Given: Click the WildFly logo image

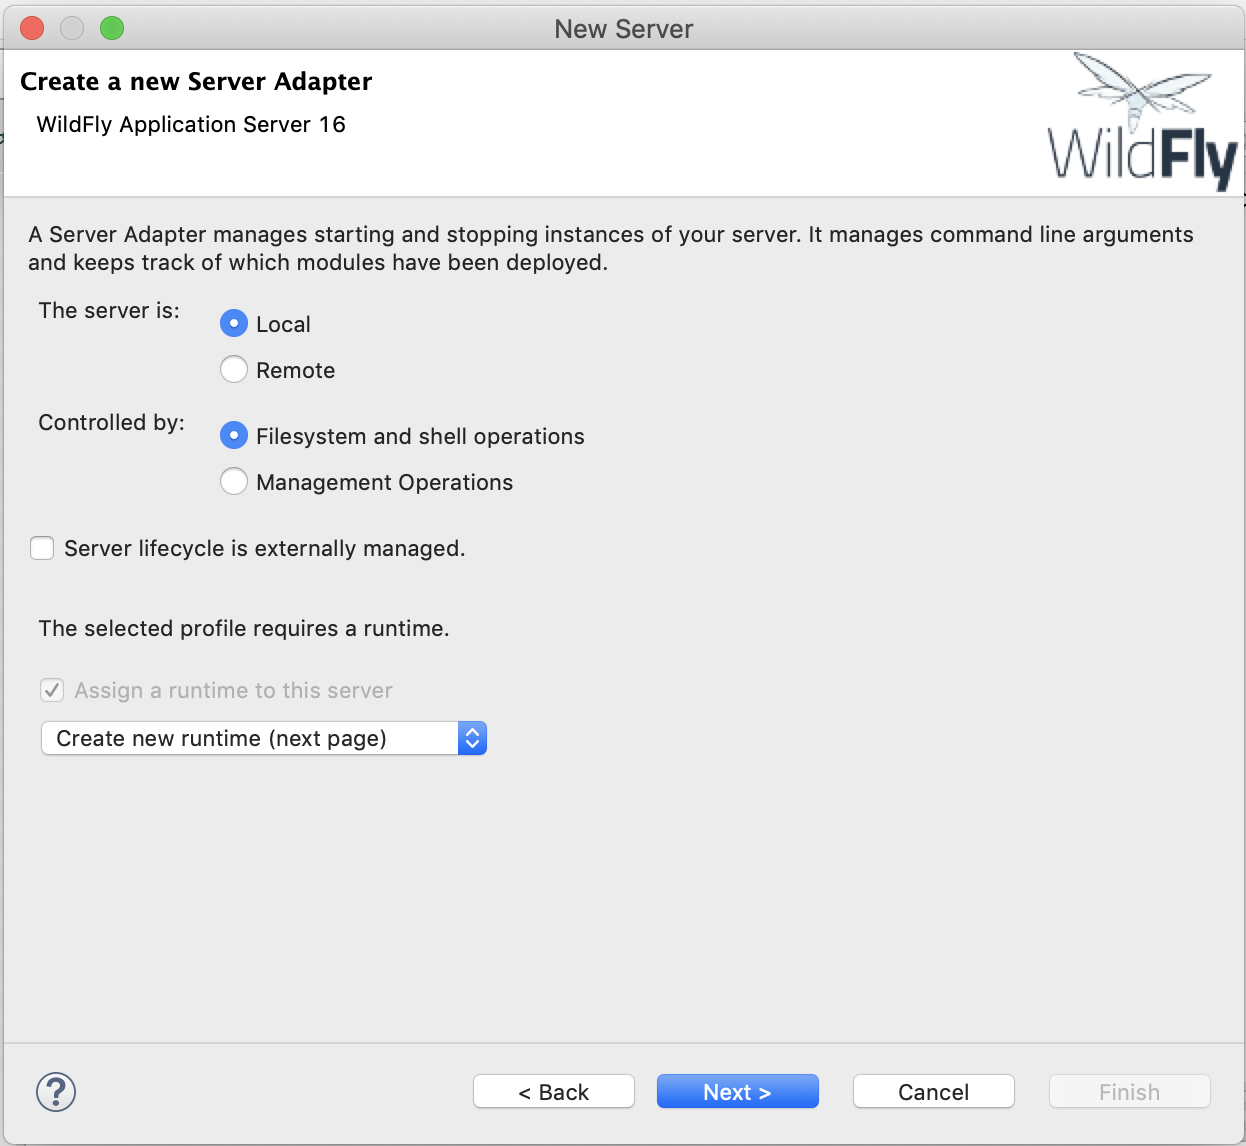Looking at the screenshot, I should coord(1142,123).
